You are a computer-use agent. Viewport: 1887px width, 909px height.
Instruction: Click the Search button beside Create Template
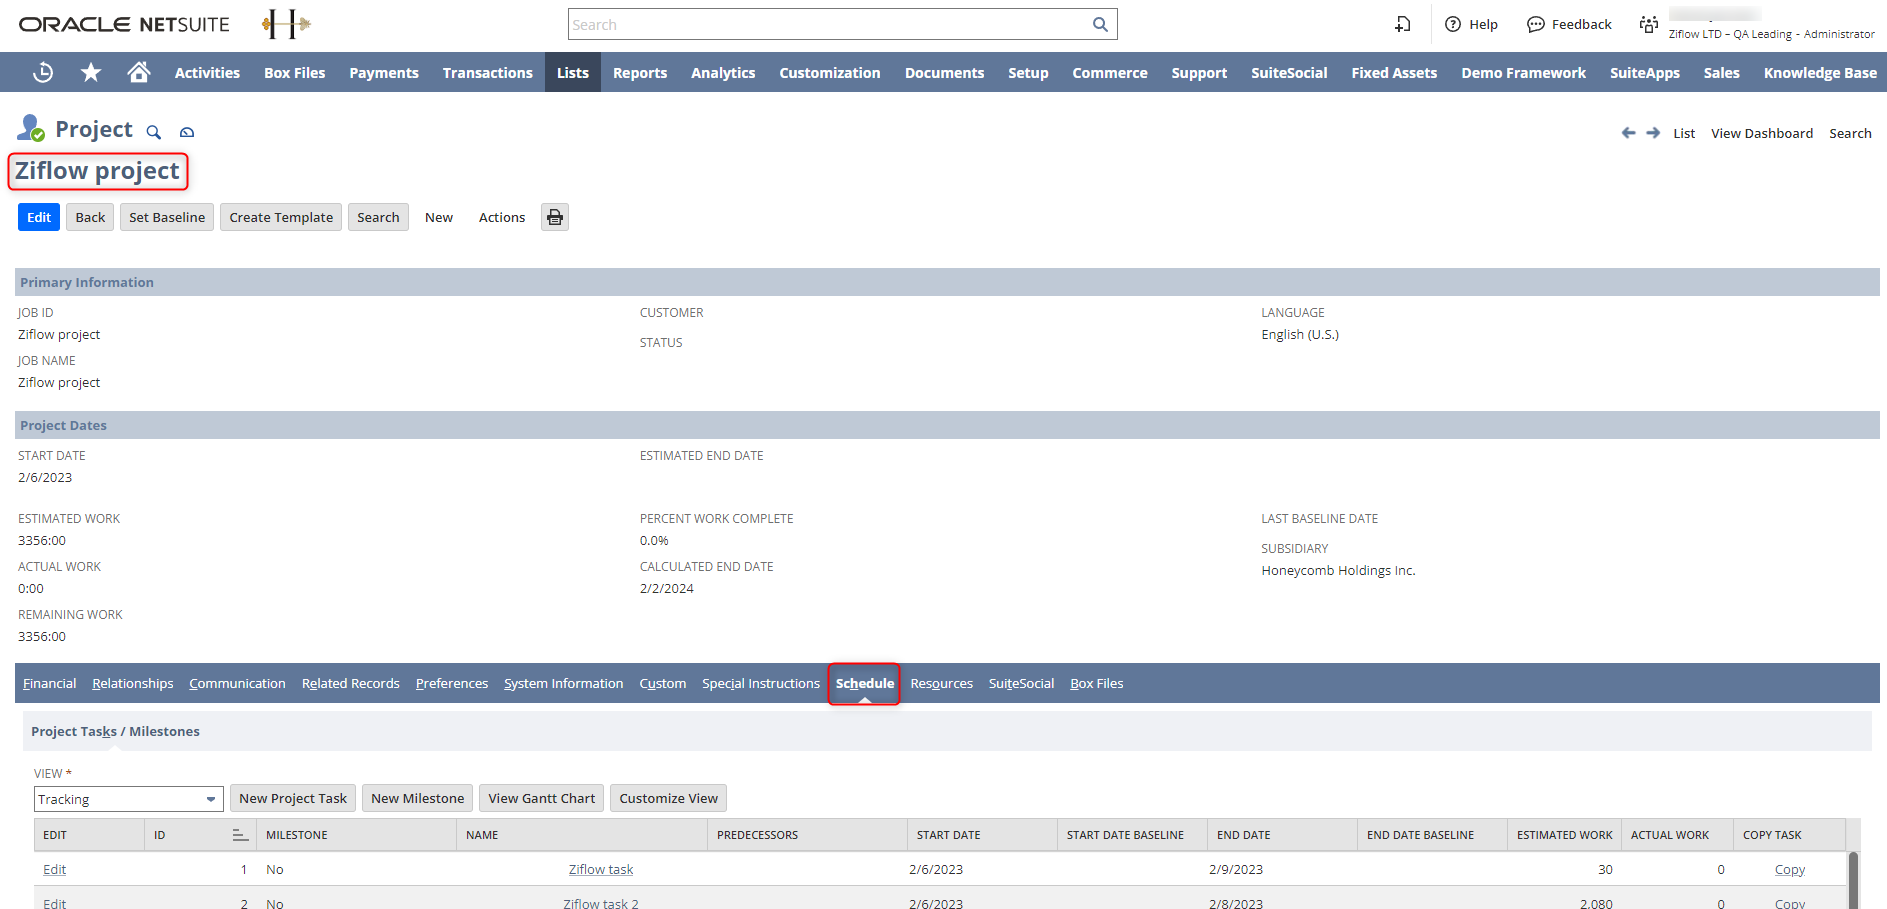(378, 217)
